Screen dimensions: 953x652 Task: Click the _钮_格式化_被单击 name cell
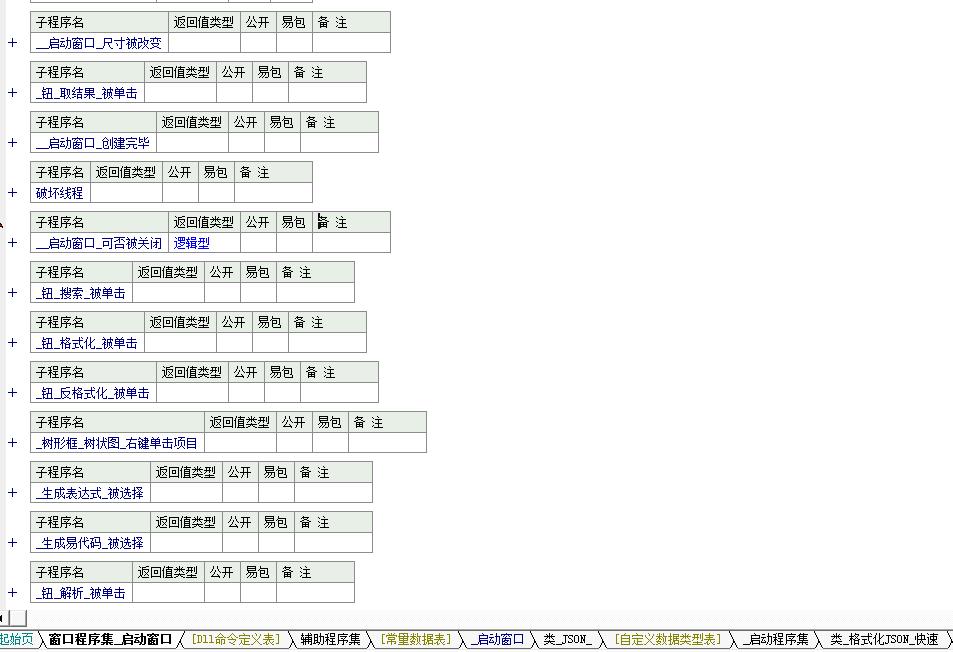pyautogui.click(x=88, y=343)
